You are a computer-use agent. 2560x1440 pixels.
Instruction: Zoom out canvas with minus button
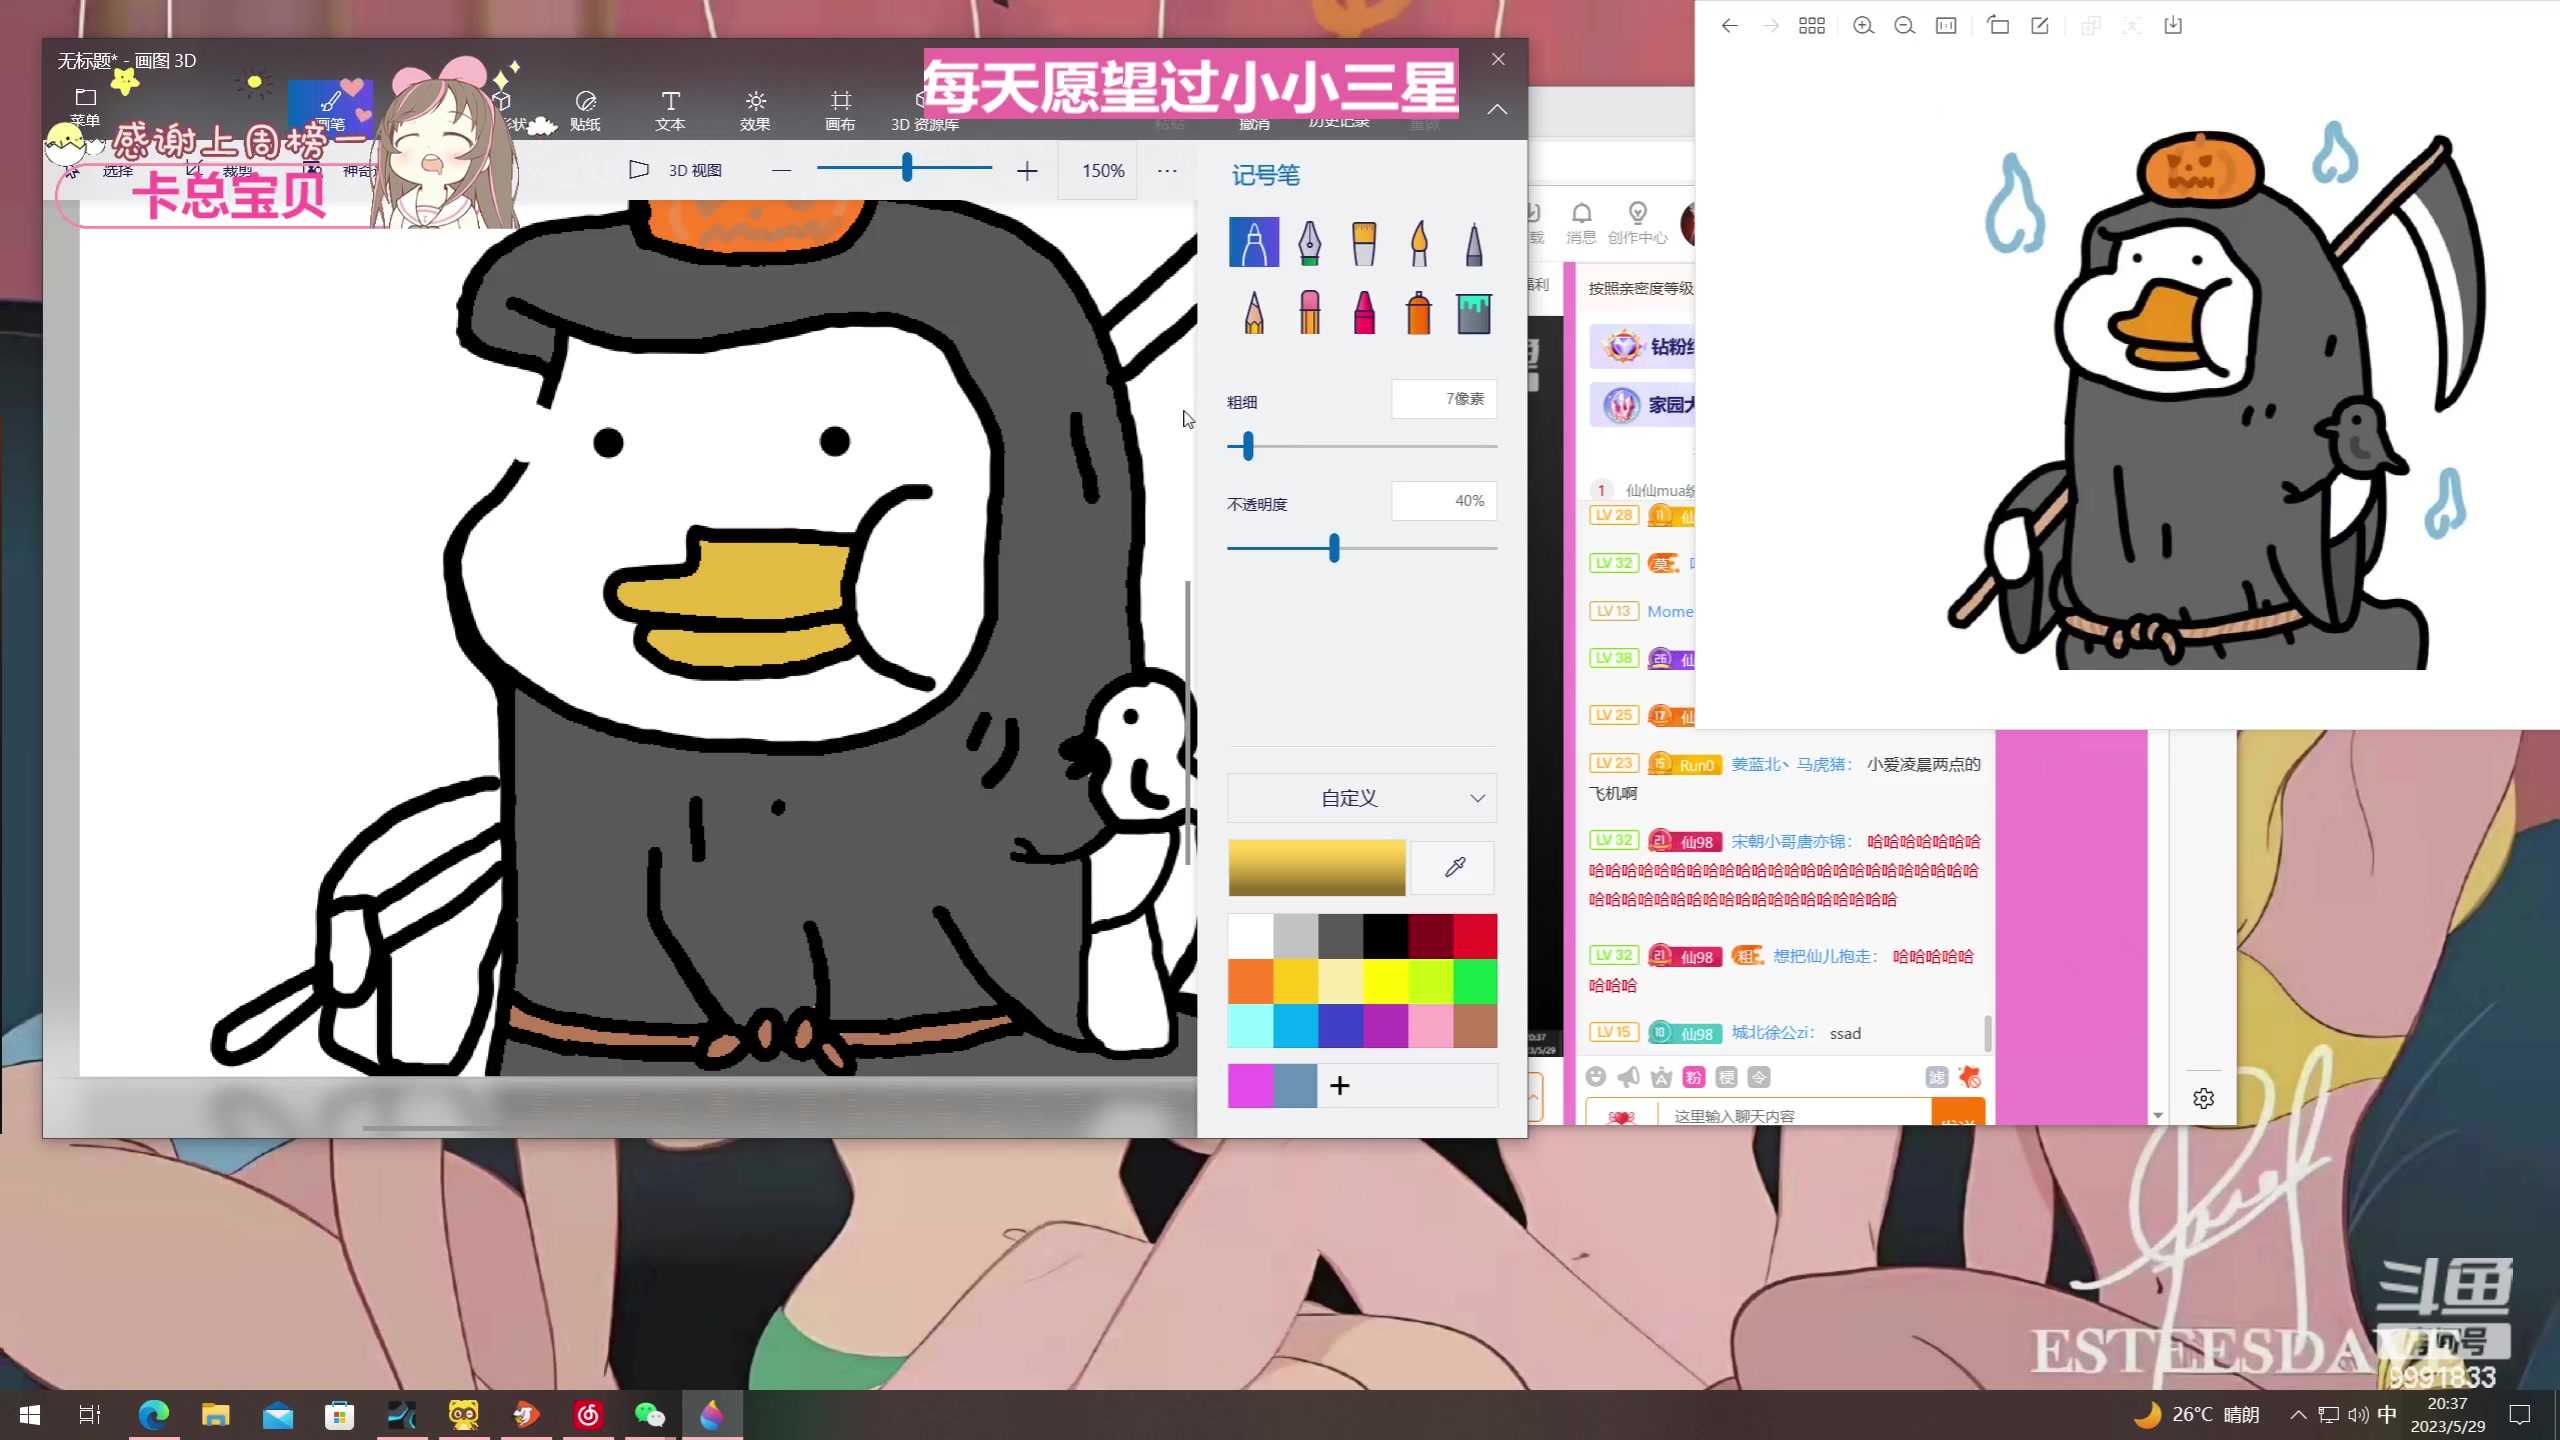click(x=781, y=171)
